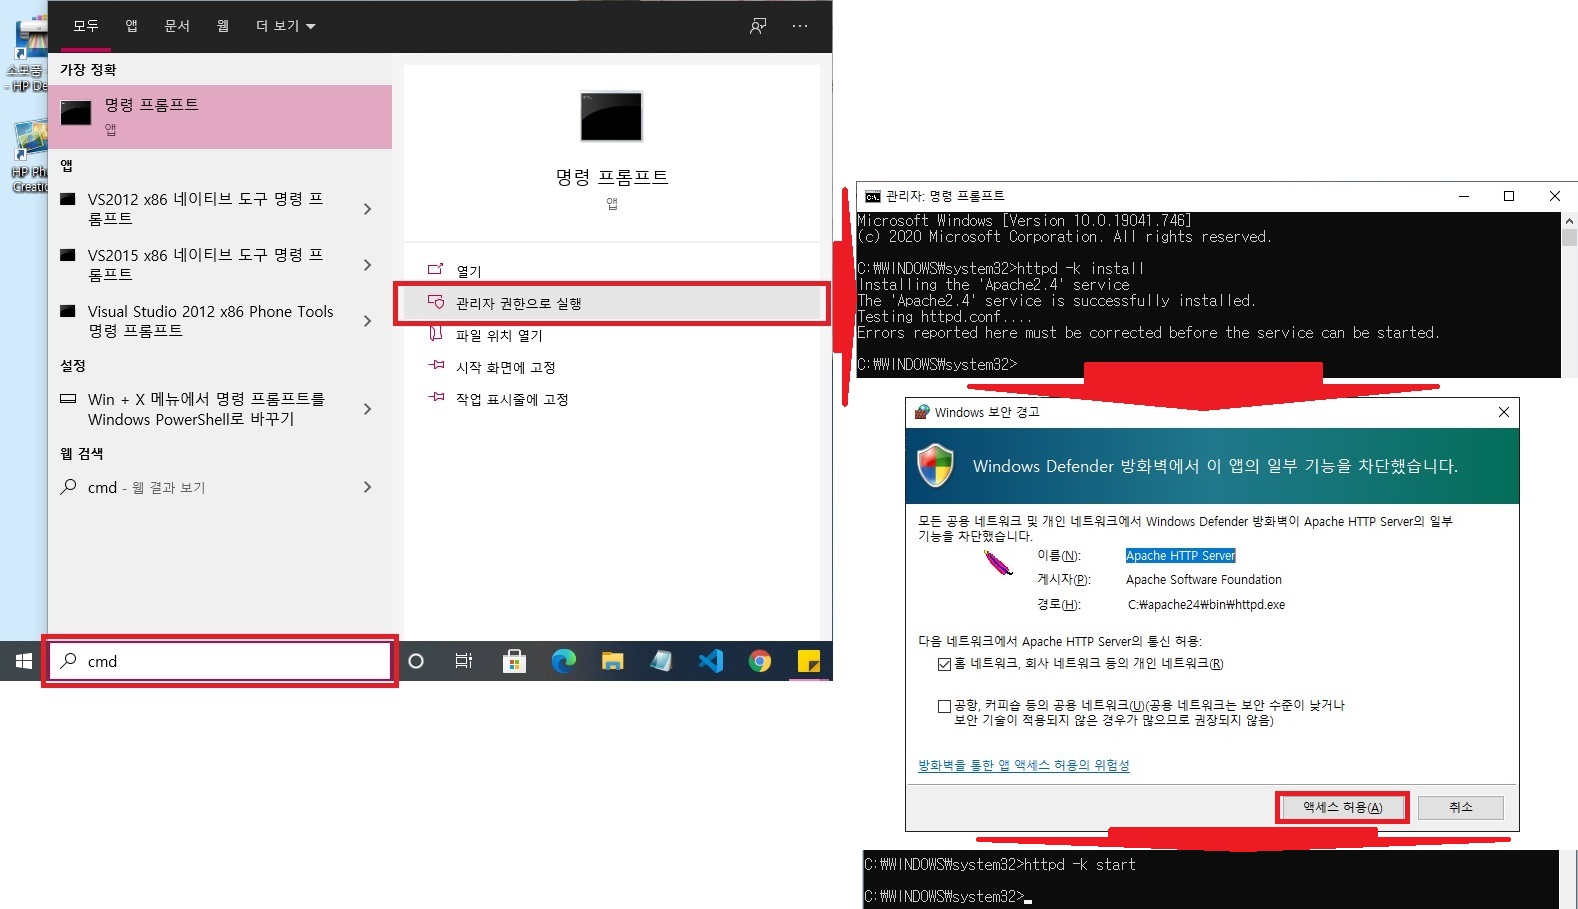1578x909 pixels.
Task: Switch to the 앱 search tab
Action: click(x=131, y=26)
